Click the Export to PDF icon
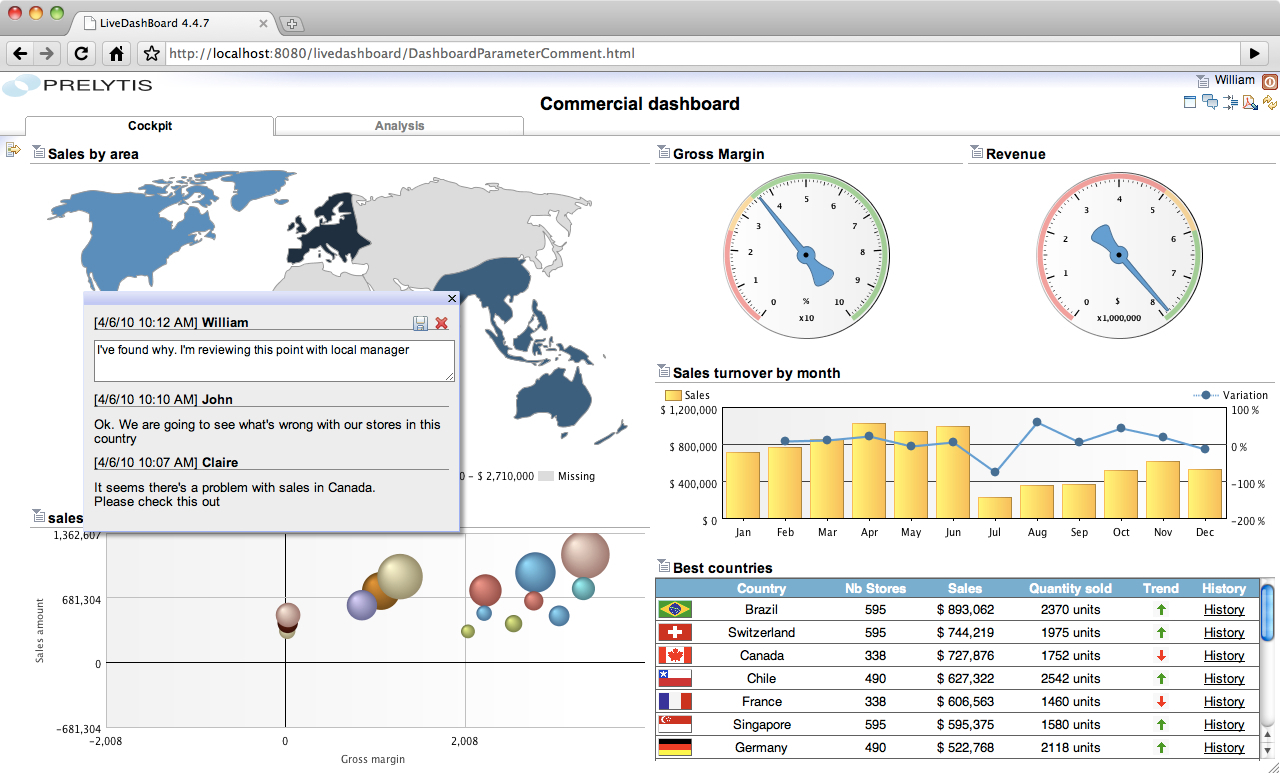The height and width of the screenshot is (774, 1280). pyautogui.click(x=1250, y=102)
